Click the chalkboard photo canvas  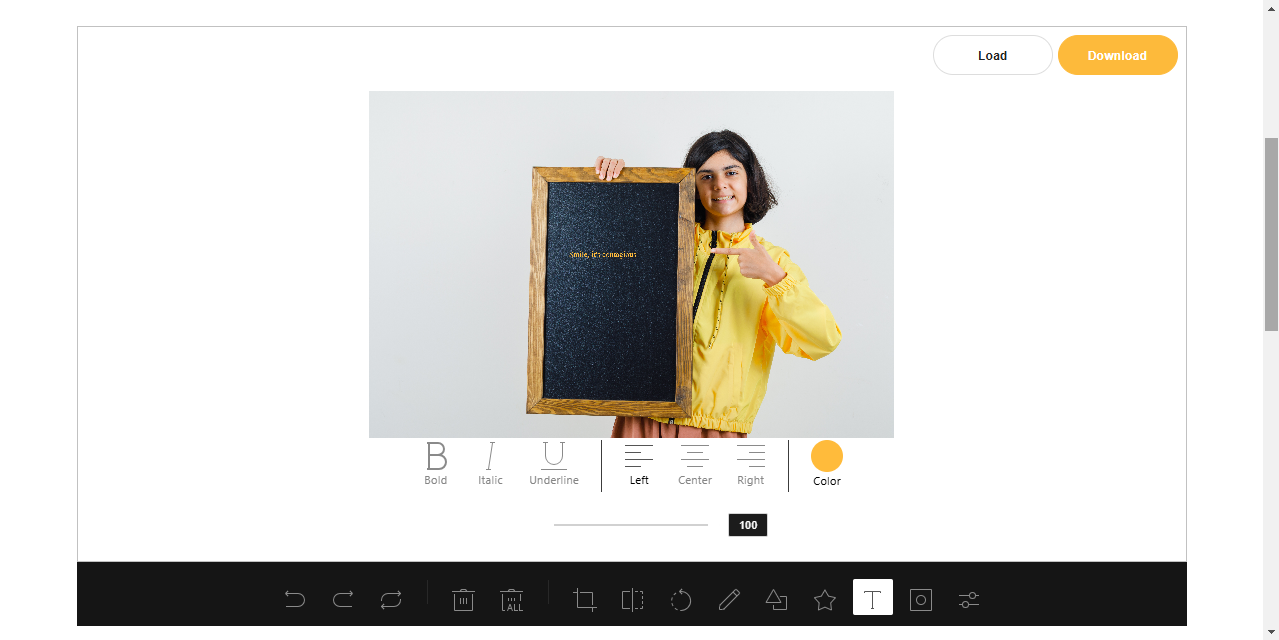(x=631, y=264)
